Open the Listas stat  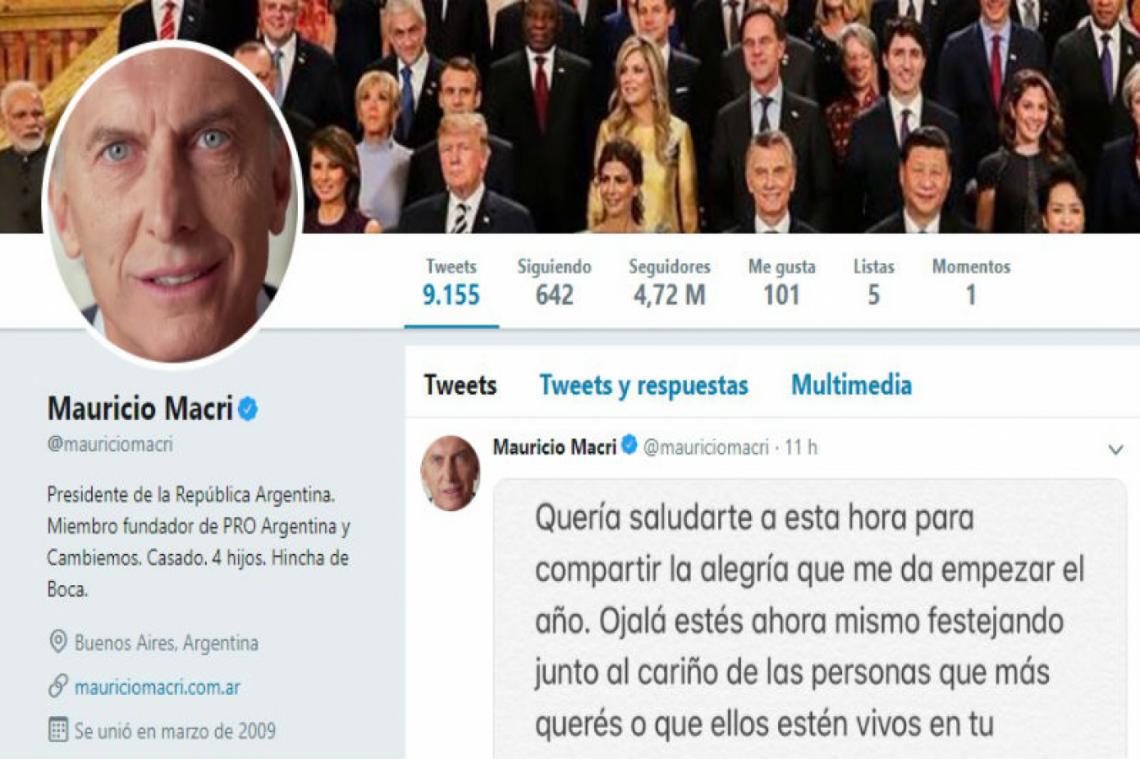[874, 282]
